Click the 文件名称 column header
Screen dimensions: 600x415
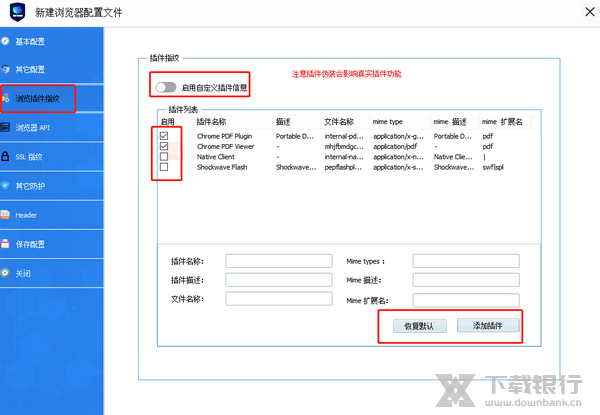(x=339, y=122)
